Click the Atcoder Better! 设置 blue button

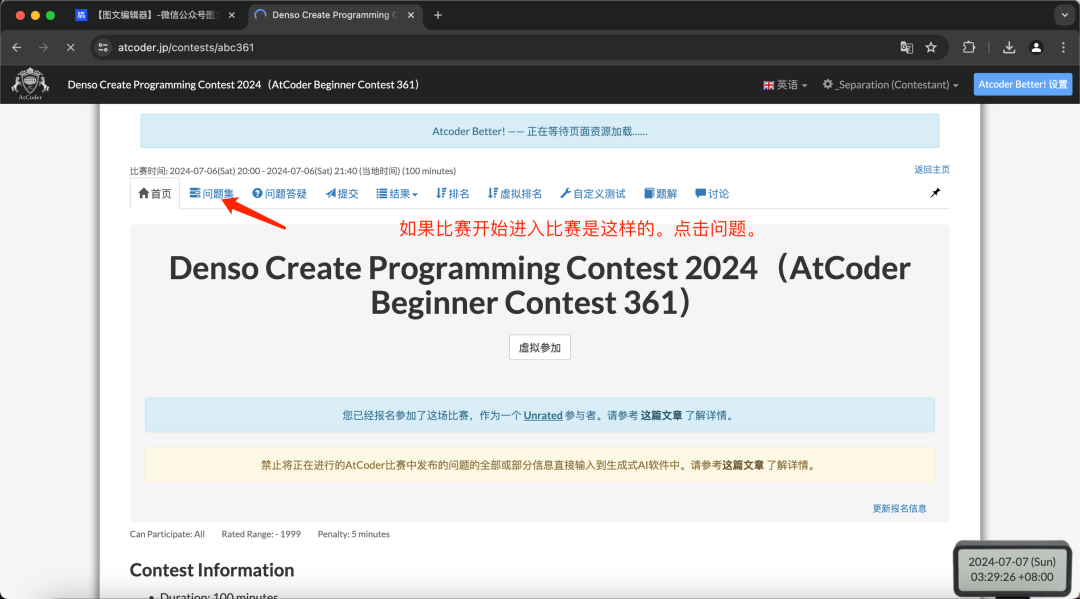1022,84
